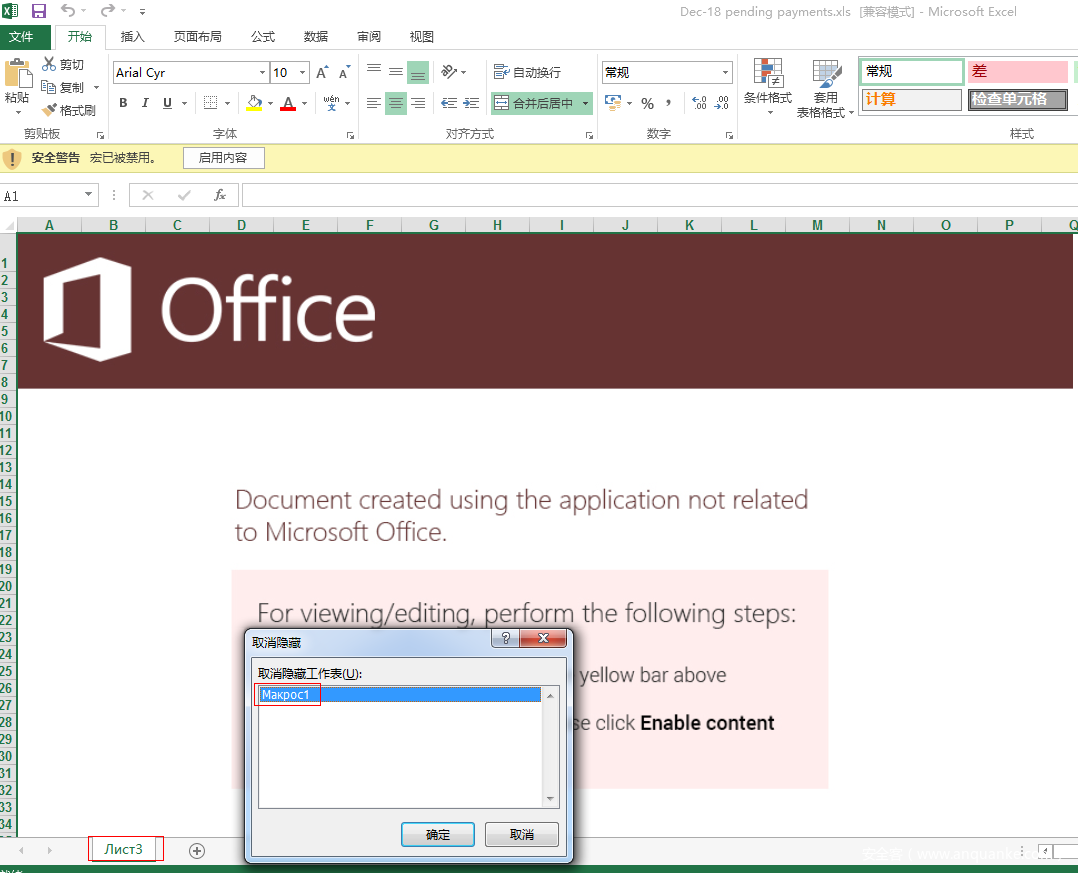Screen dimensions: 1078x873
Task: Increase decimal places
Action: (699, 103)
